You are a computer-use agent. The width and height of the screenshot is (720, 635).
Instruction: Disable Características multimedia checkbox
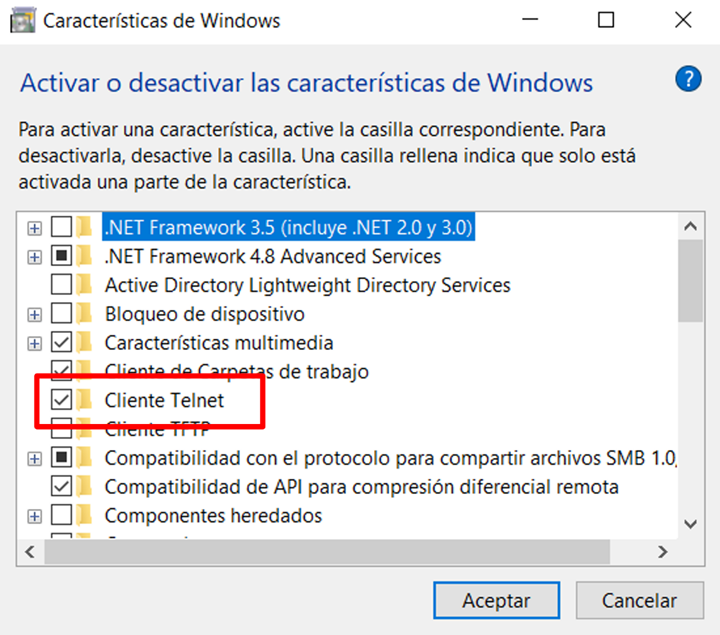pyautogui.click(x=61, y=343)
